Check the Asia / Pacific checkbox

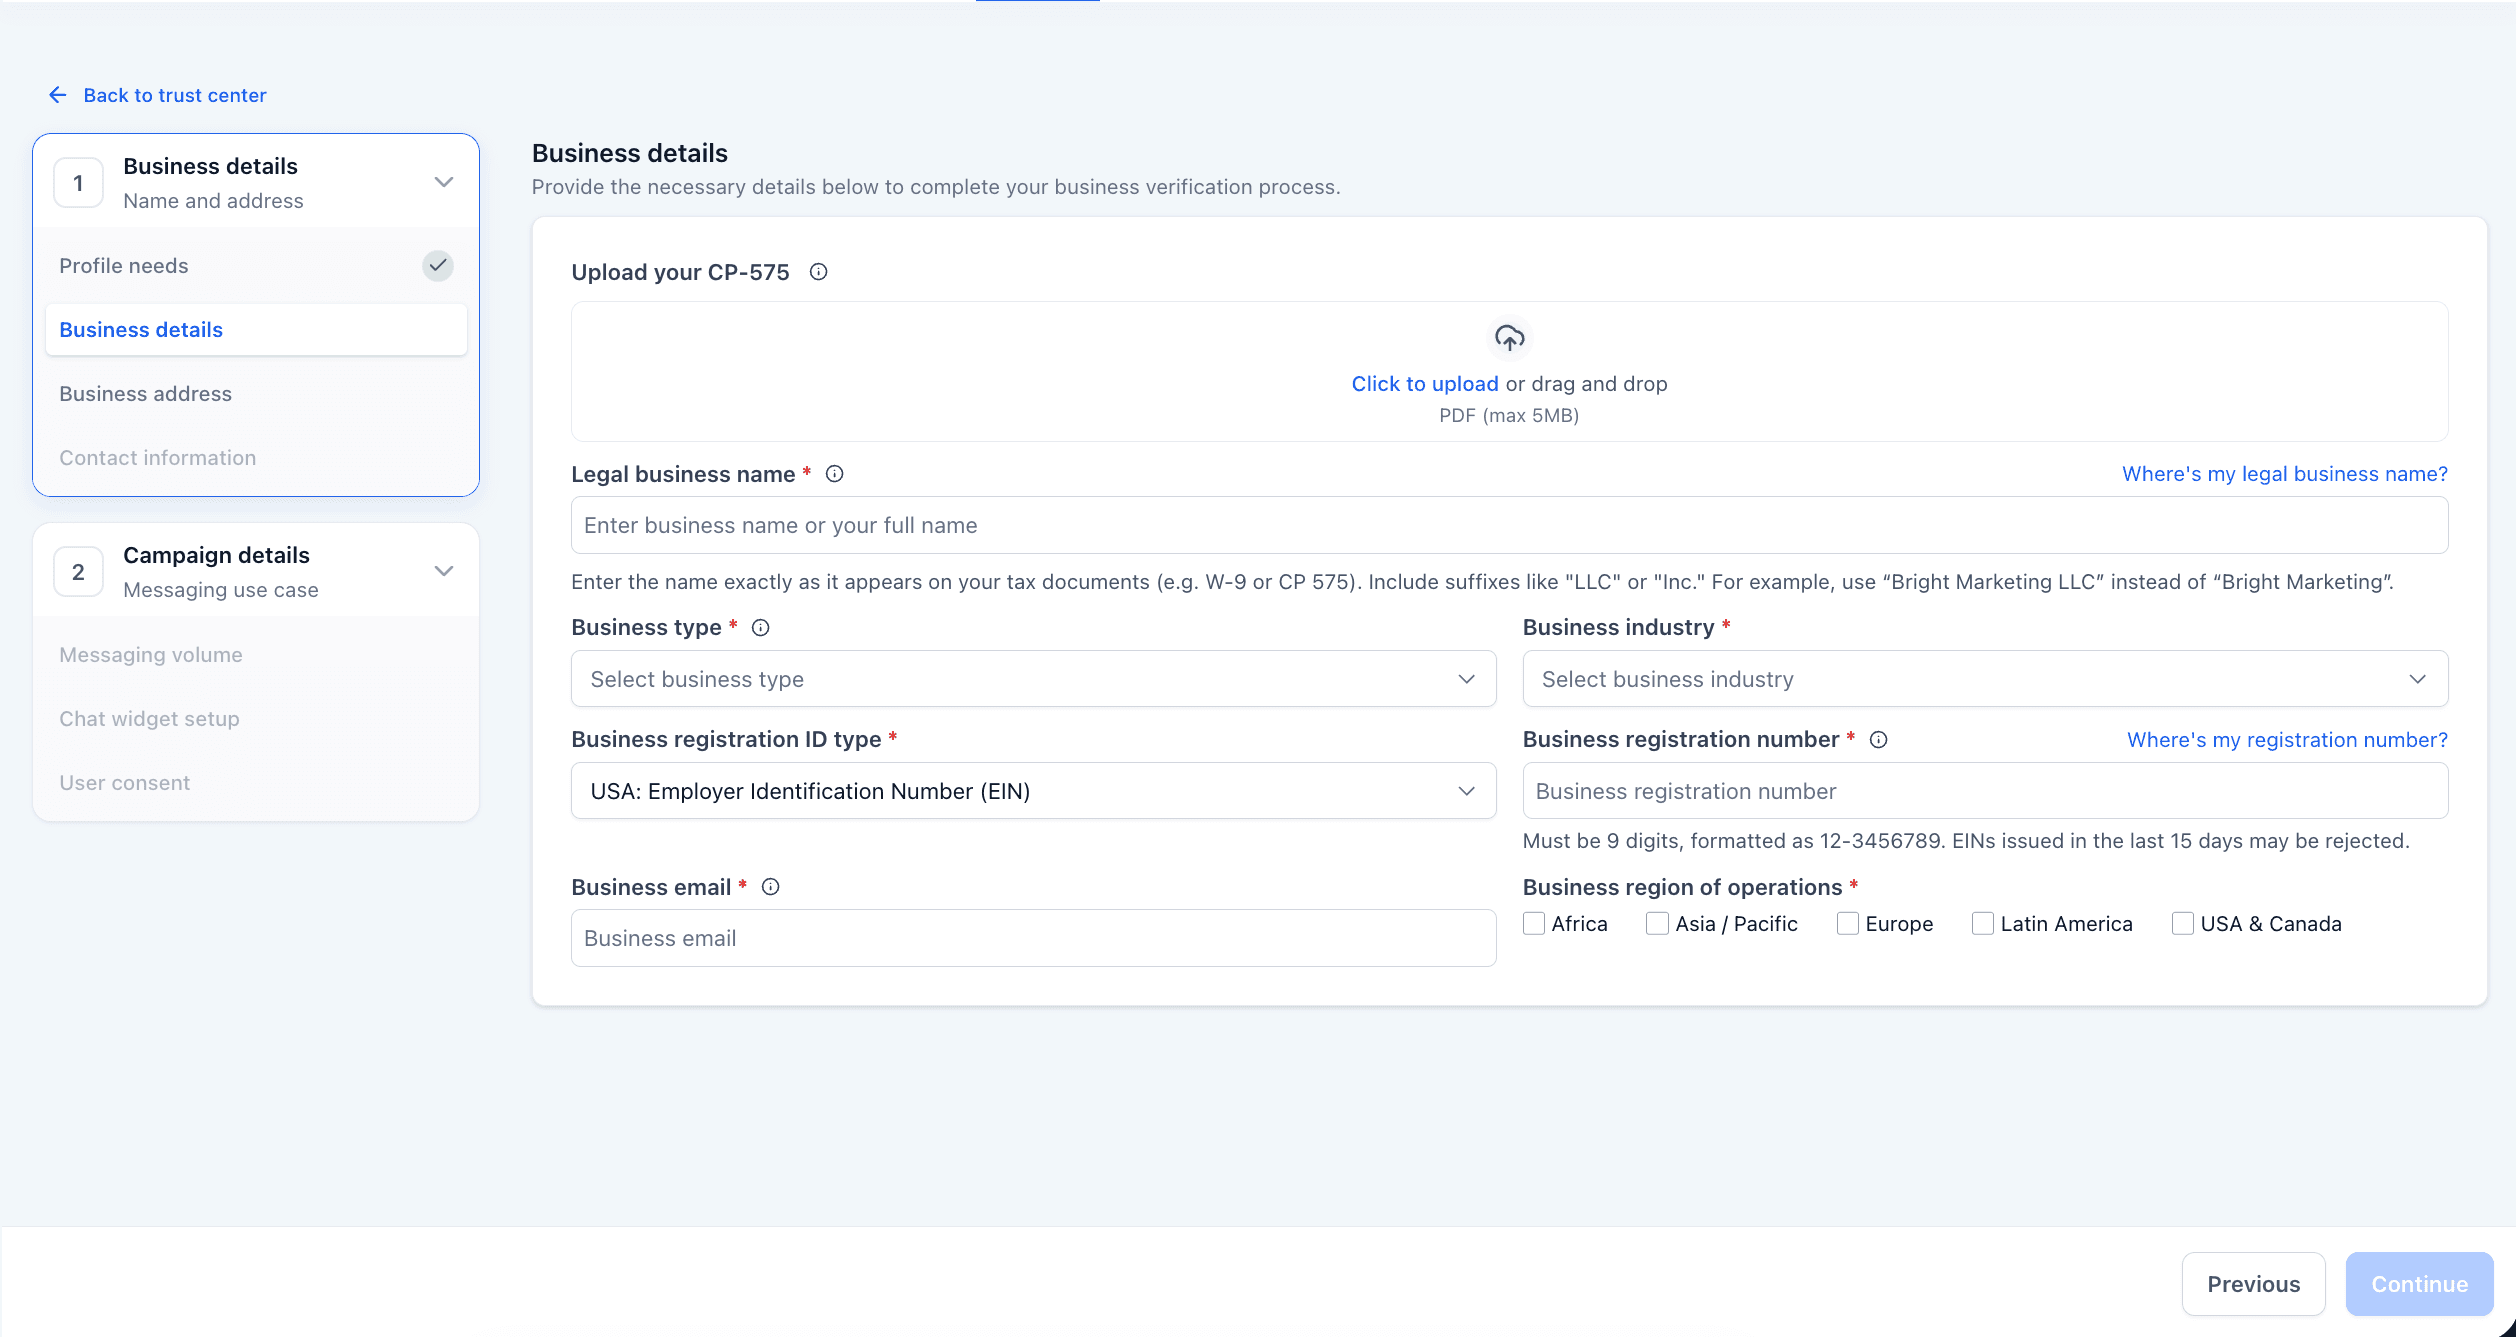point(1657,924)
